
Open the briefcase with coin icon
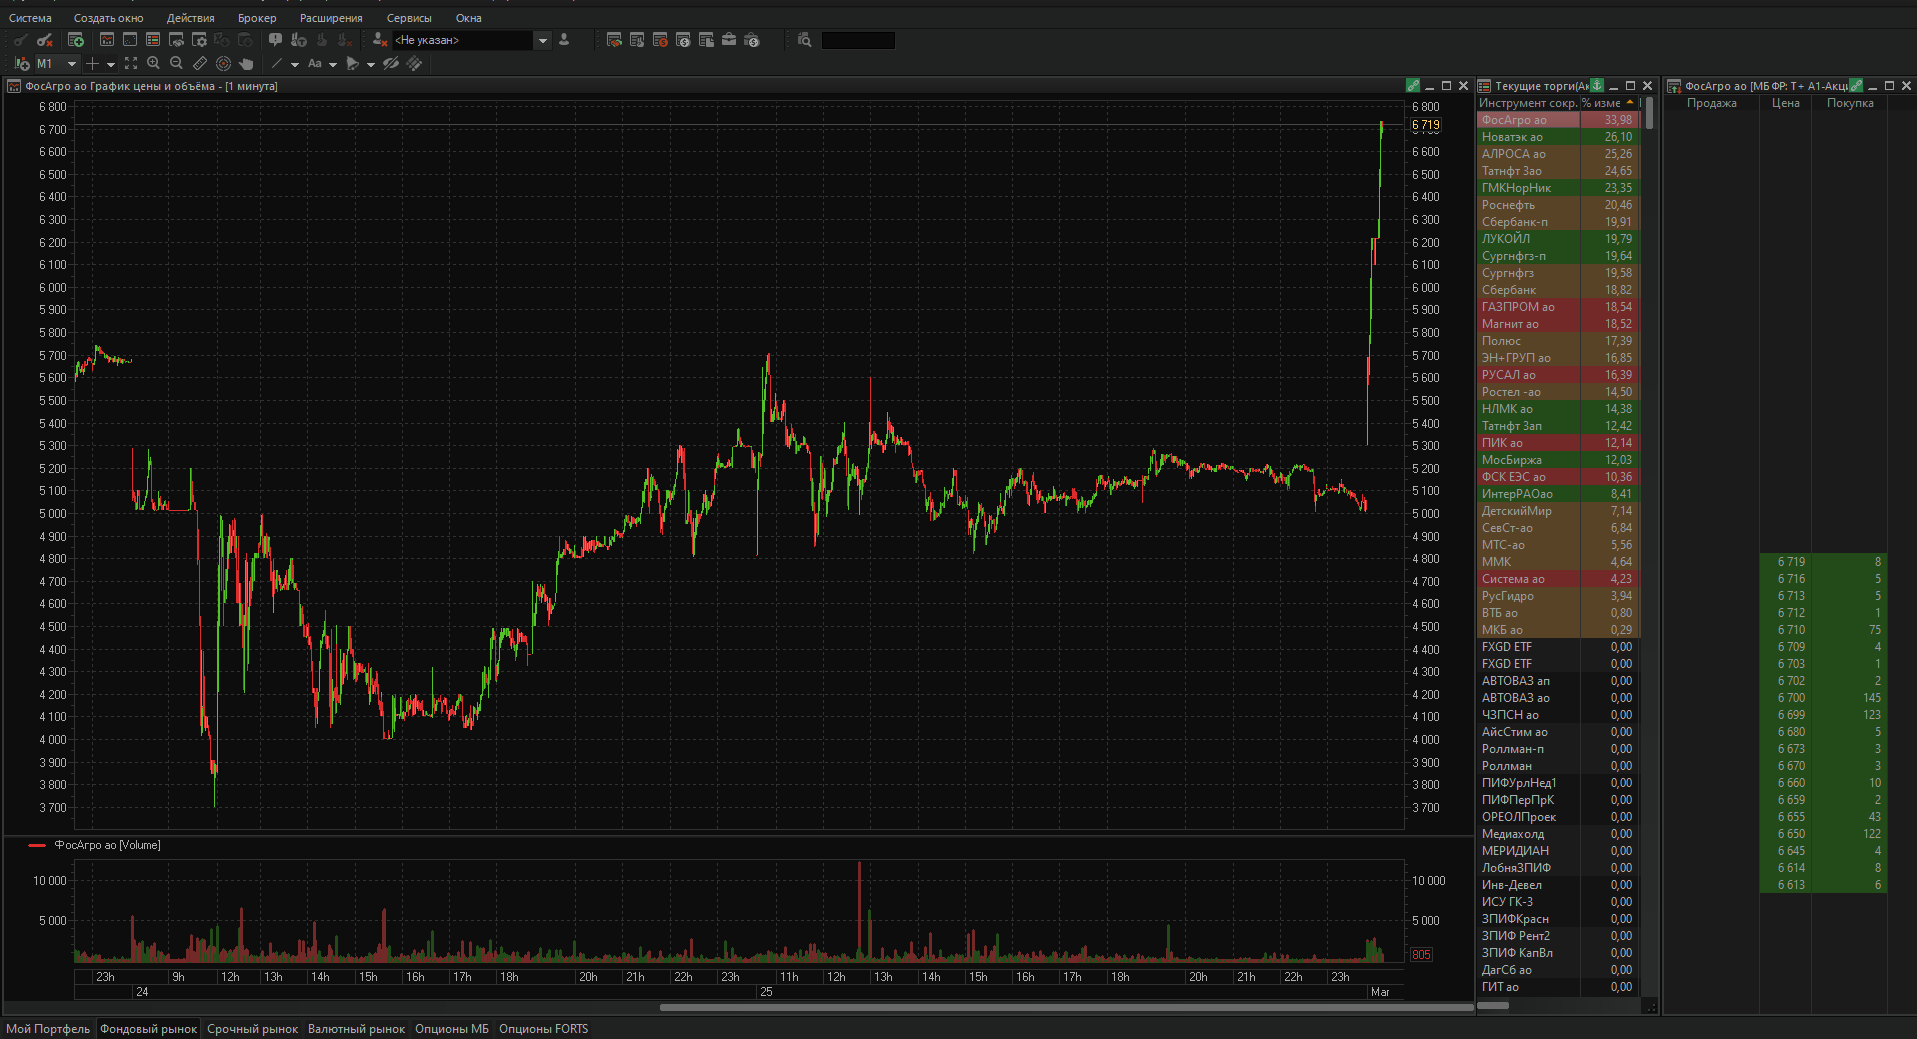tap(752, 40)
